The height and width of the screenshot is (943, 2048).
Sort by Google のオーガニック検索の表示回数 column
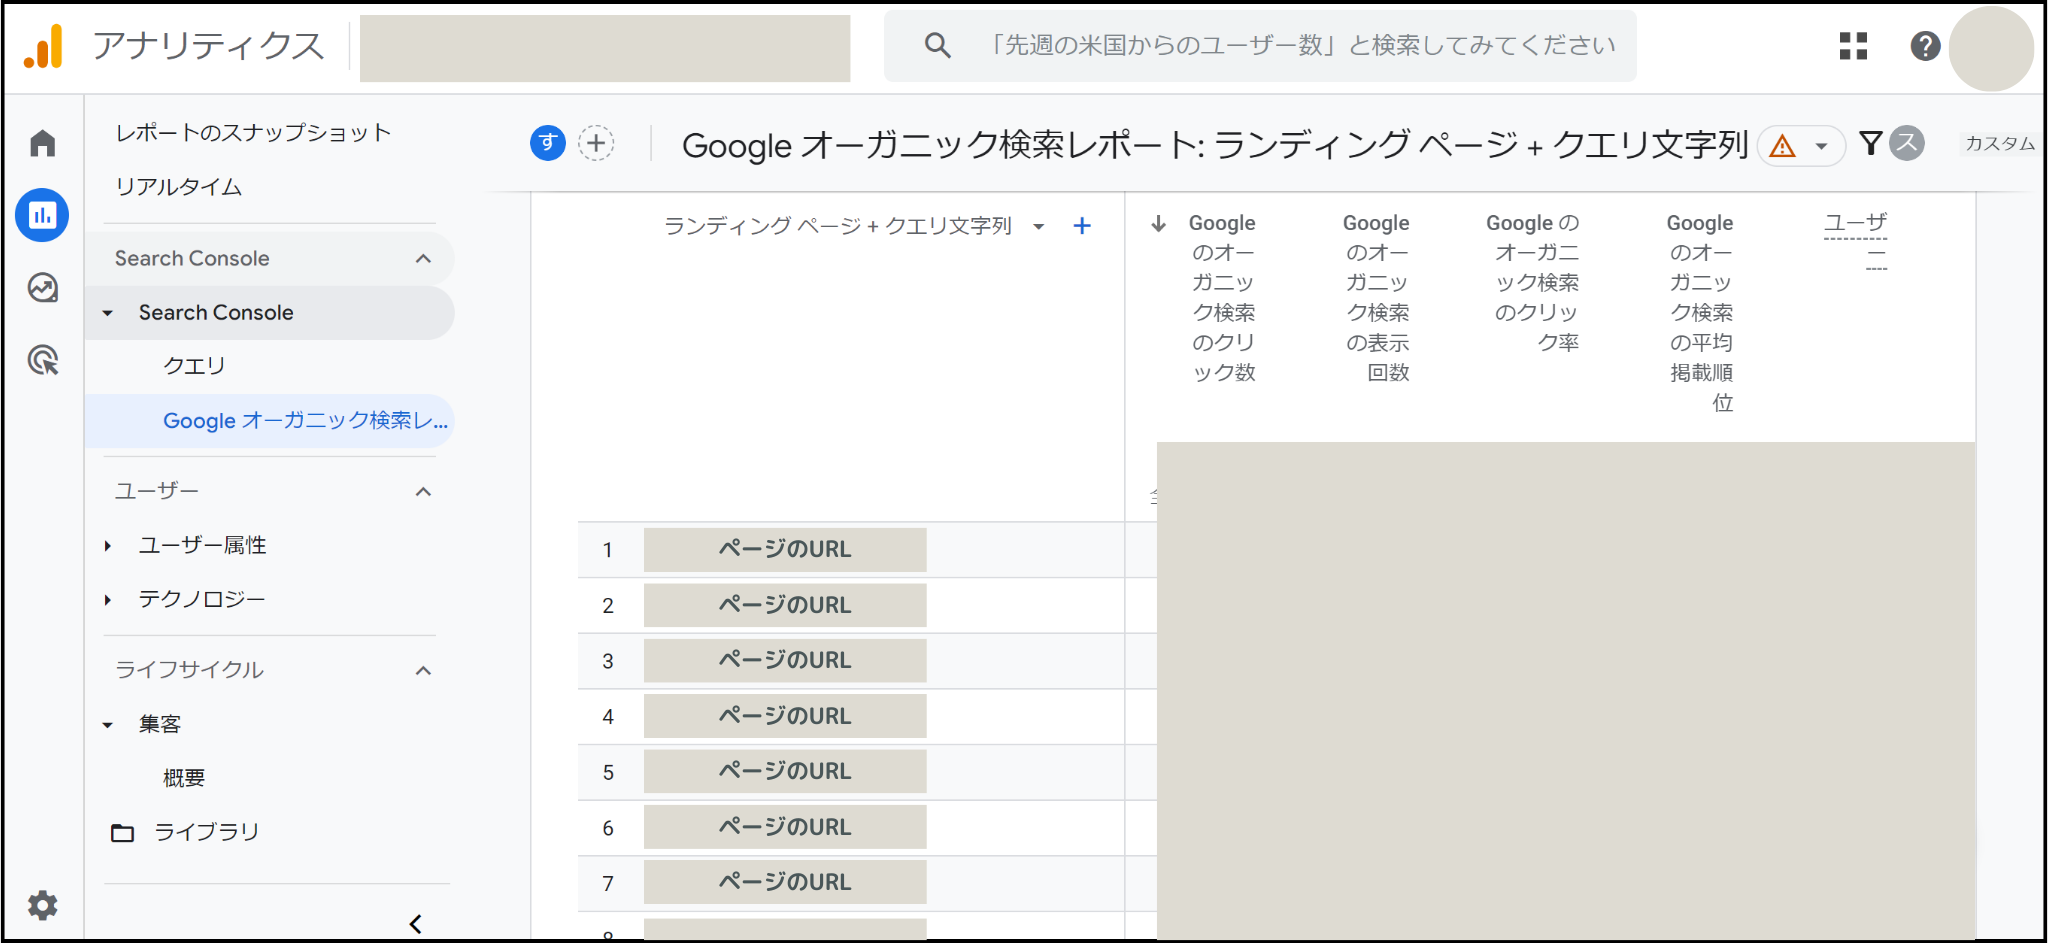(1376, 297)
